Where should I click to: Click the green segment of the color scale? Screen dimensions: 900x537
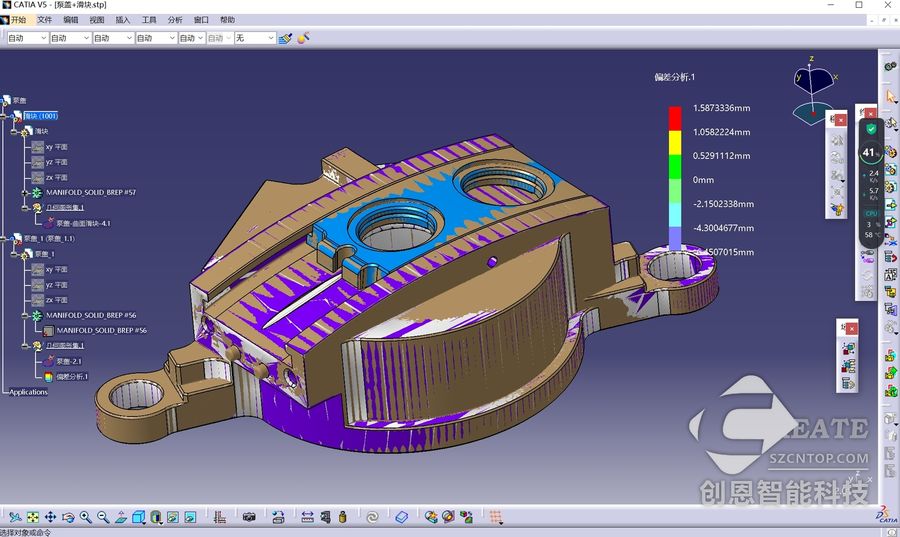click(x=675, y=166)
